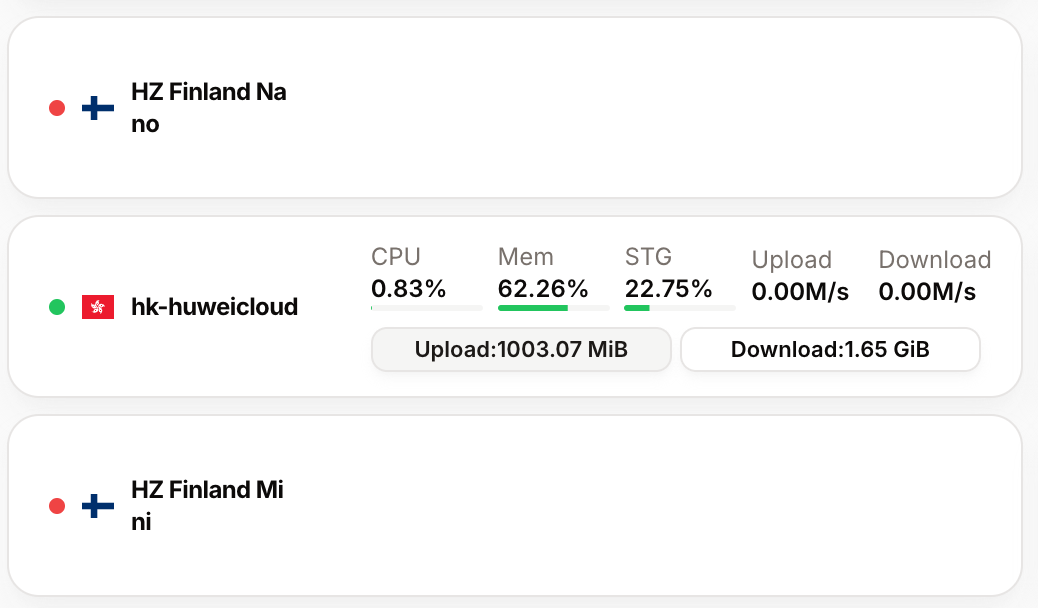Click the Mem usage progress bar
Screen dimensions: 1038x608
(x=553, y=308)
